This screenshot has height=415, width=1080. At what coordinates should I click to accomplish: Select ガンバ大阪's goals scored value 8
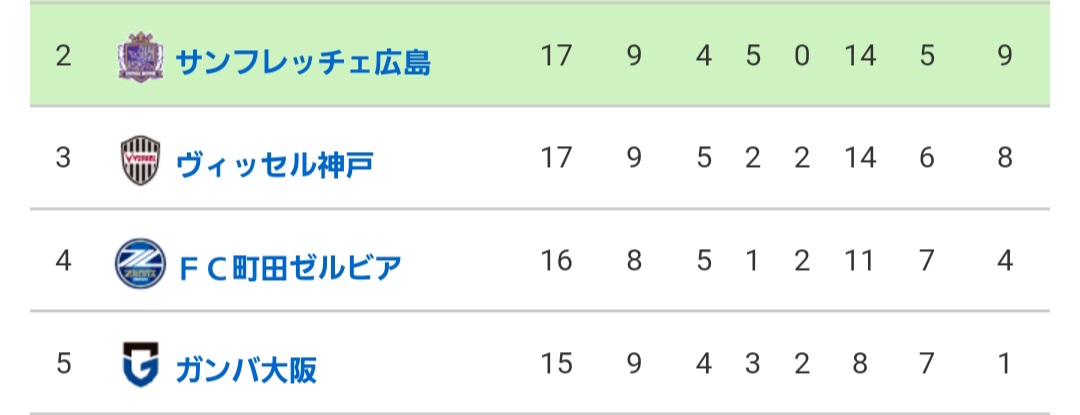[859, 364]
